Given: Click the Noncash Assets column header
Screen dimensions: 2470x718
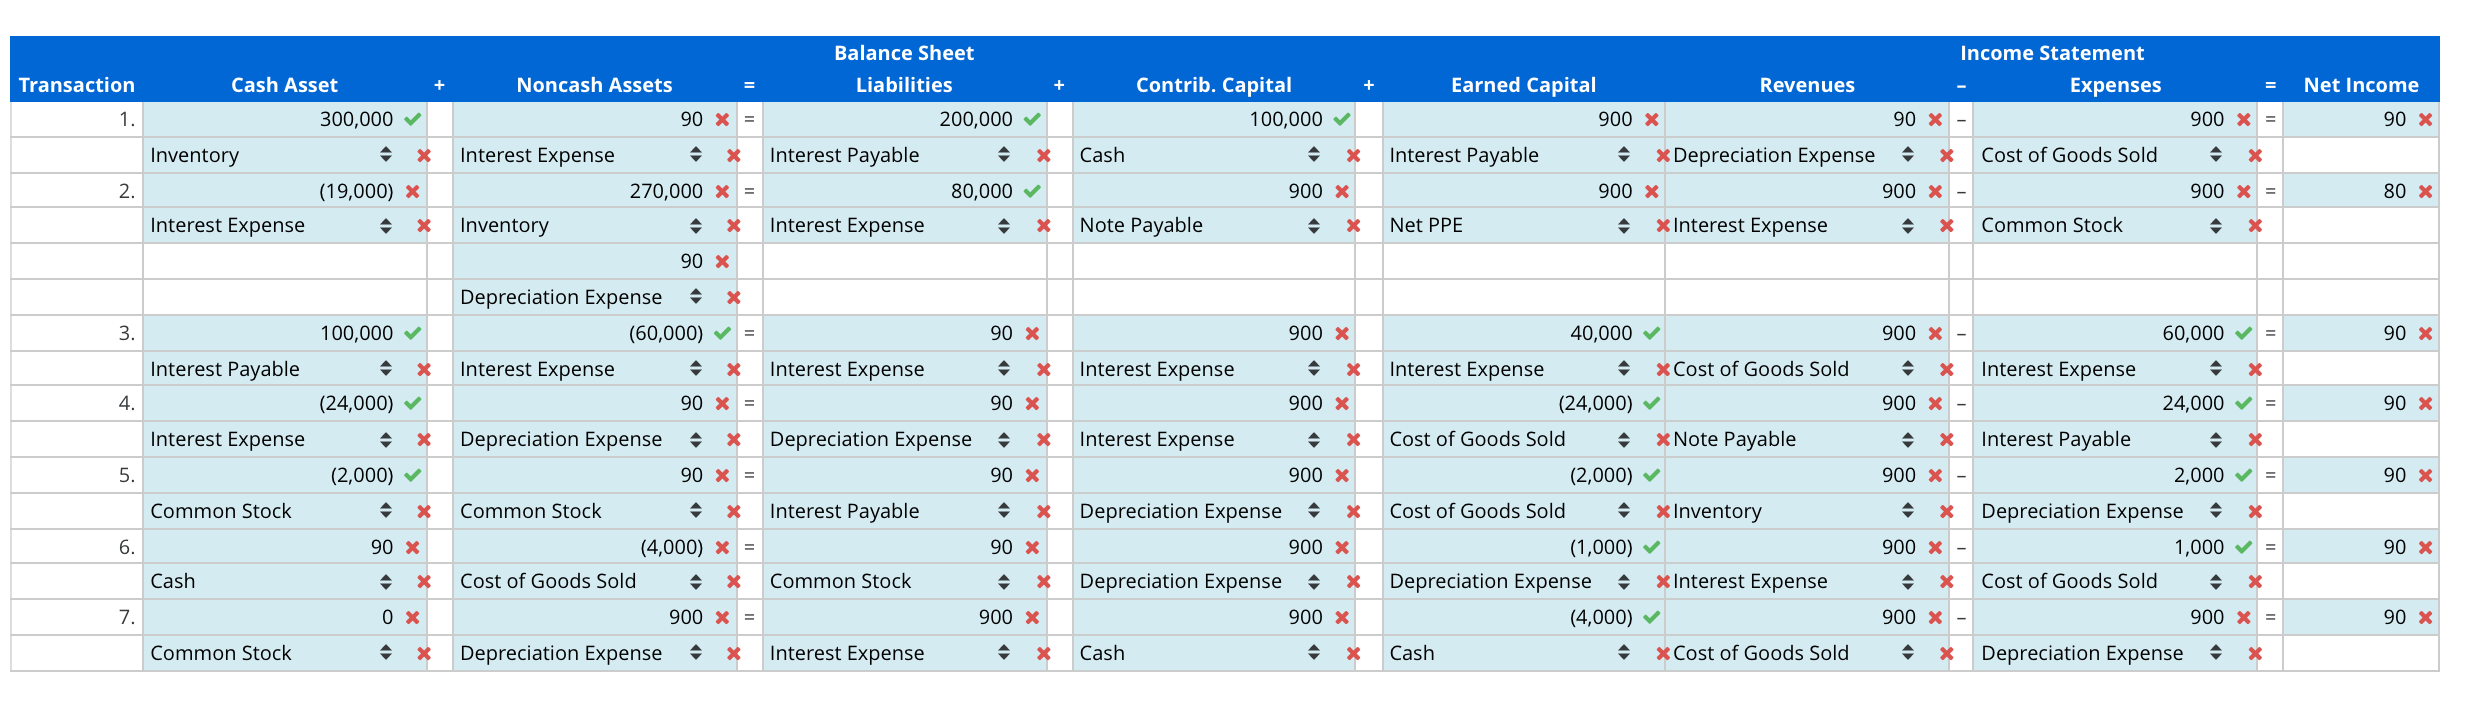Looking at the screenshot, I should click(x=594, y=85).
